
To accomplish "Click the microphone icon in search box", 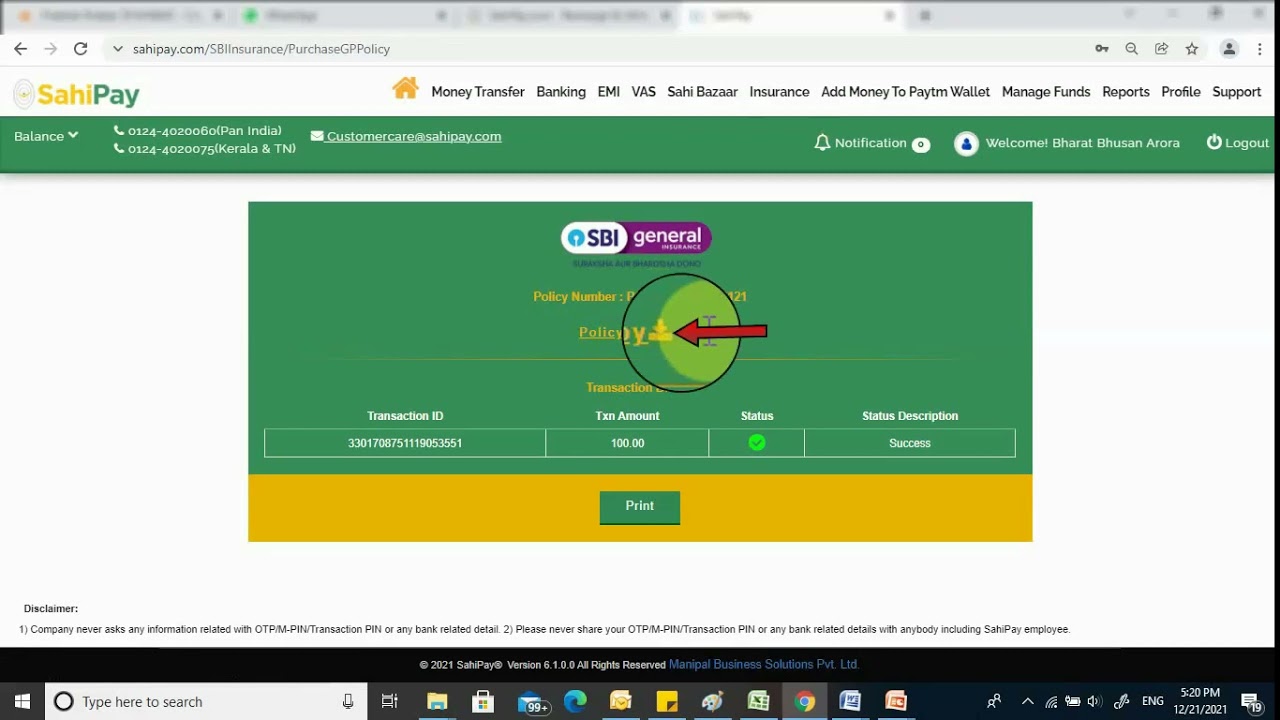I will [x=348, y=701].
